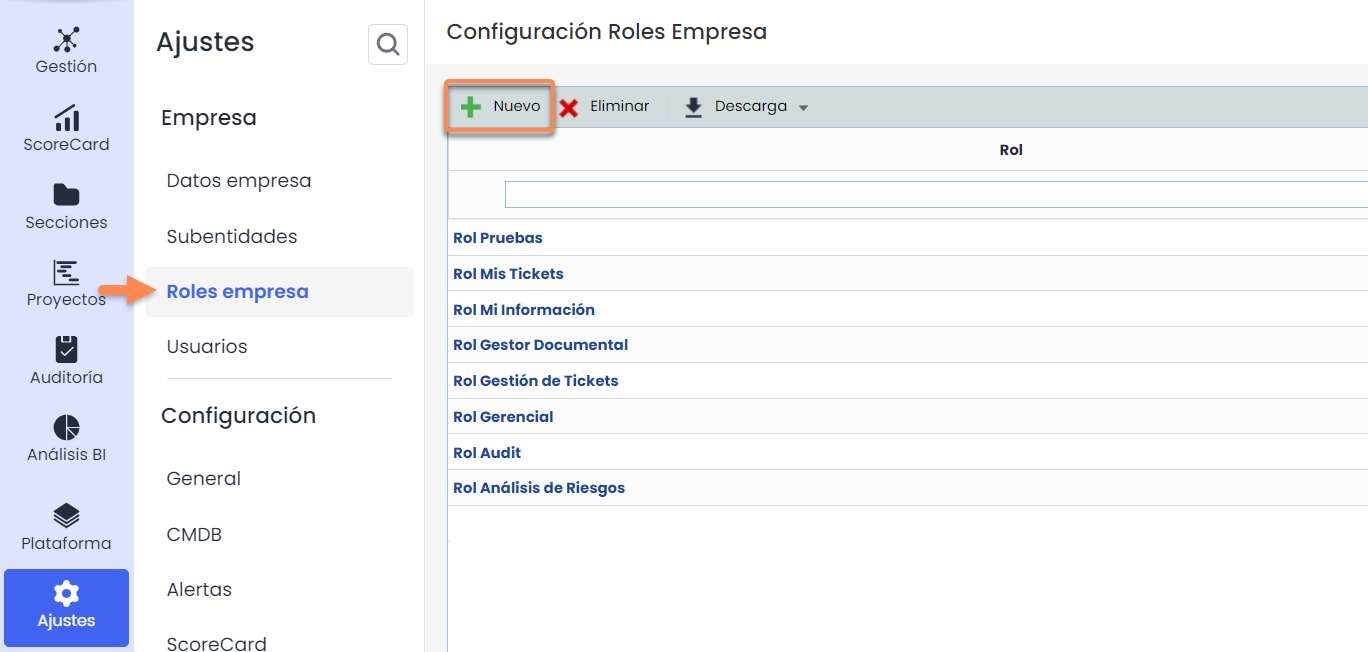Screen dimensions: 1368x652
Task: Select Subentidades in the settings menu
Action: tap(232, 237)
